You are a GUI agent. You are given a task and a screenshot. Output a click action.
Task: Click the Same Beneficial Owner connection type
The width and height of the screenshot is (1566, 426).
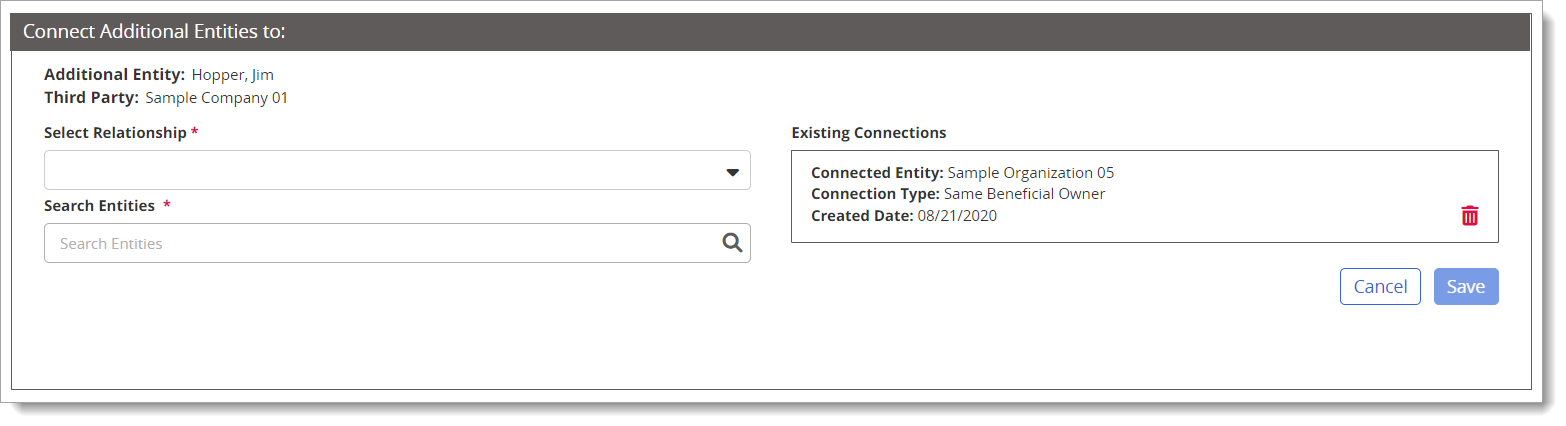click(x=1024, y=193)
